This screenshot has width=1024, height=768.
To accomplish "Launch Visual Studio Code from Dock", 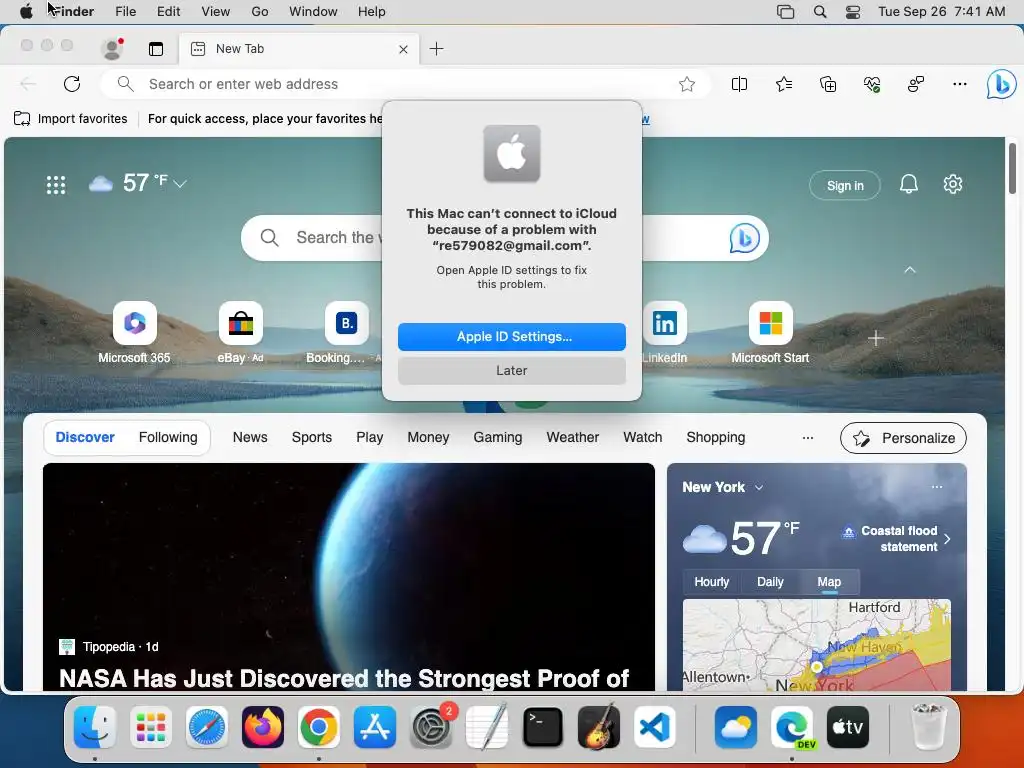I will pos(655,727).
